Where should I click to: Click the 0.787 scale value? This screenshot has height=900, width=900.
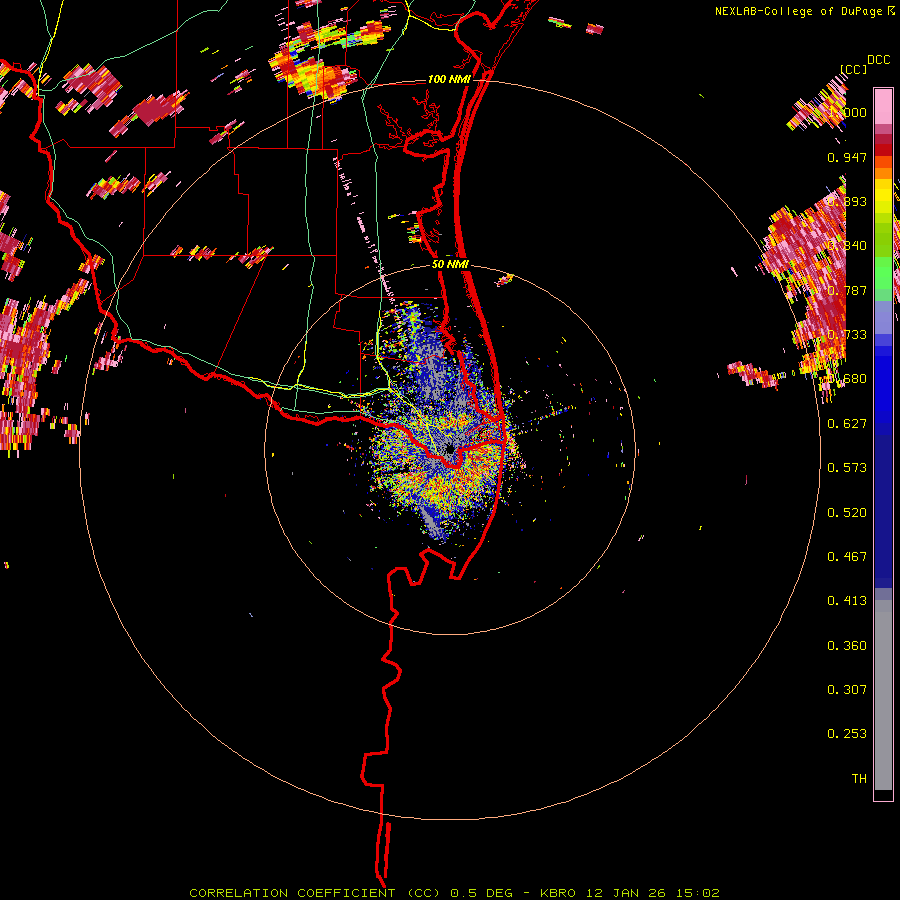tap(847, 290)
